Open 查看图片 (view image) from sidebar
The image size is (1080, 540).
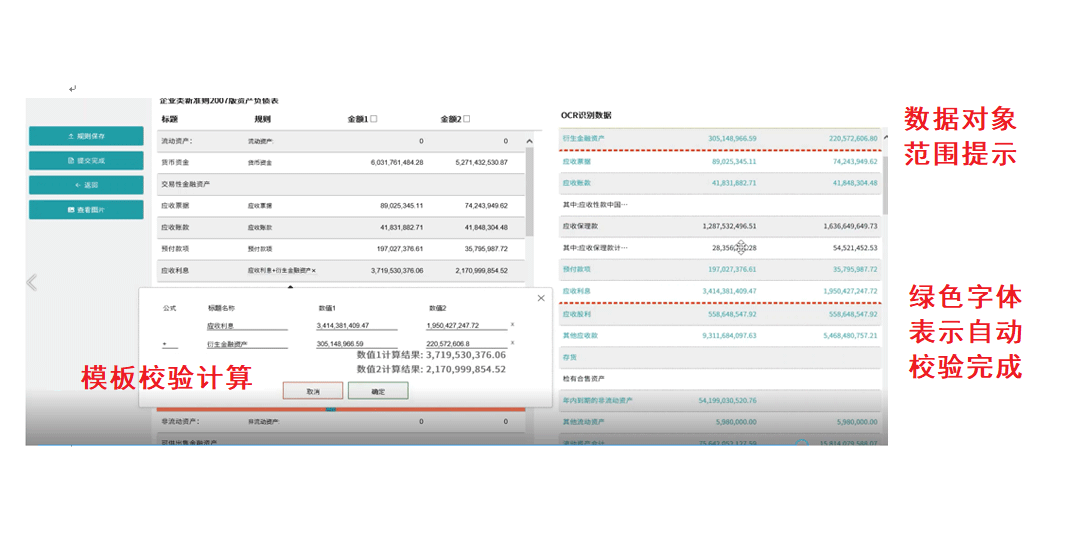click(x=86, y=210)
